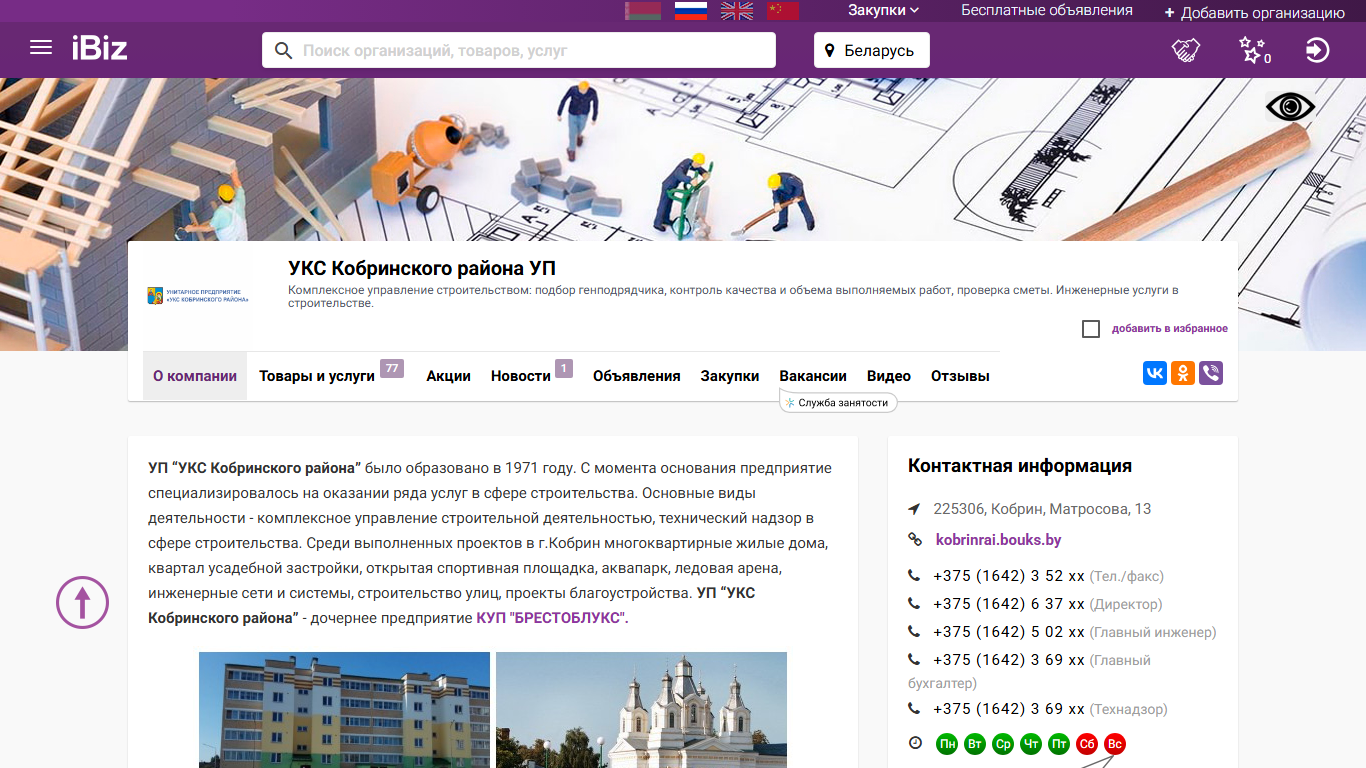Click the Ср working day circle
The height and width of the screenshot is (768, 1366).
[1003, 744]
